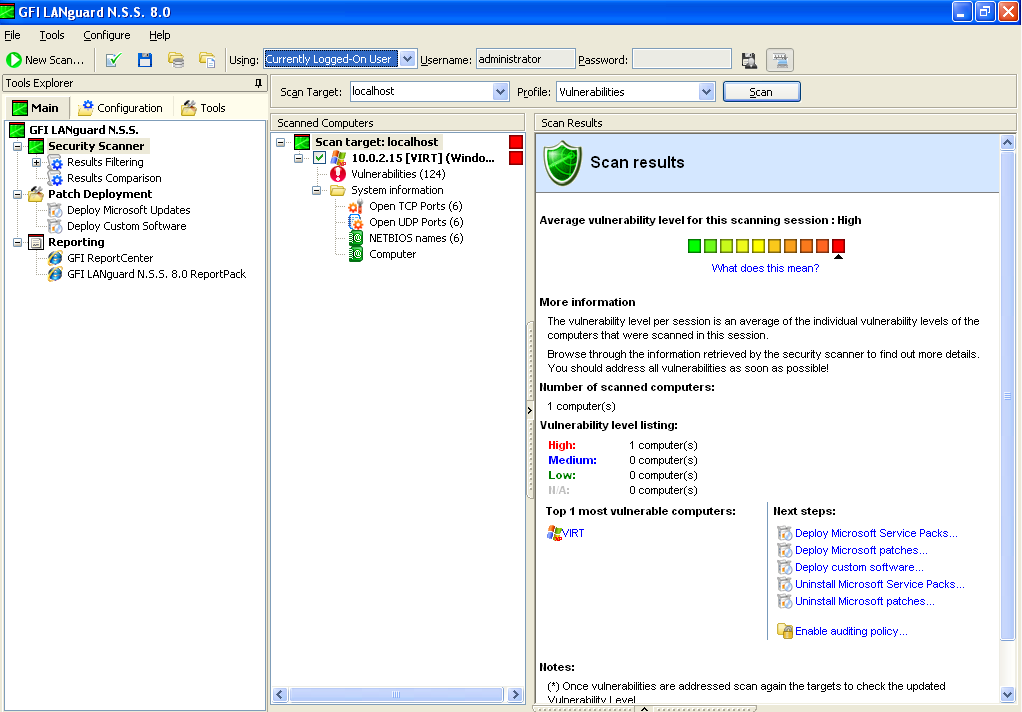
Task: Open the VIRT most vulnerable computer link
Action: [573, 533]
